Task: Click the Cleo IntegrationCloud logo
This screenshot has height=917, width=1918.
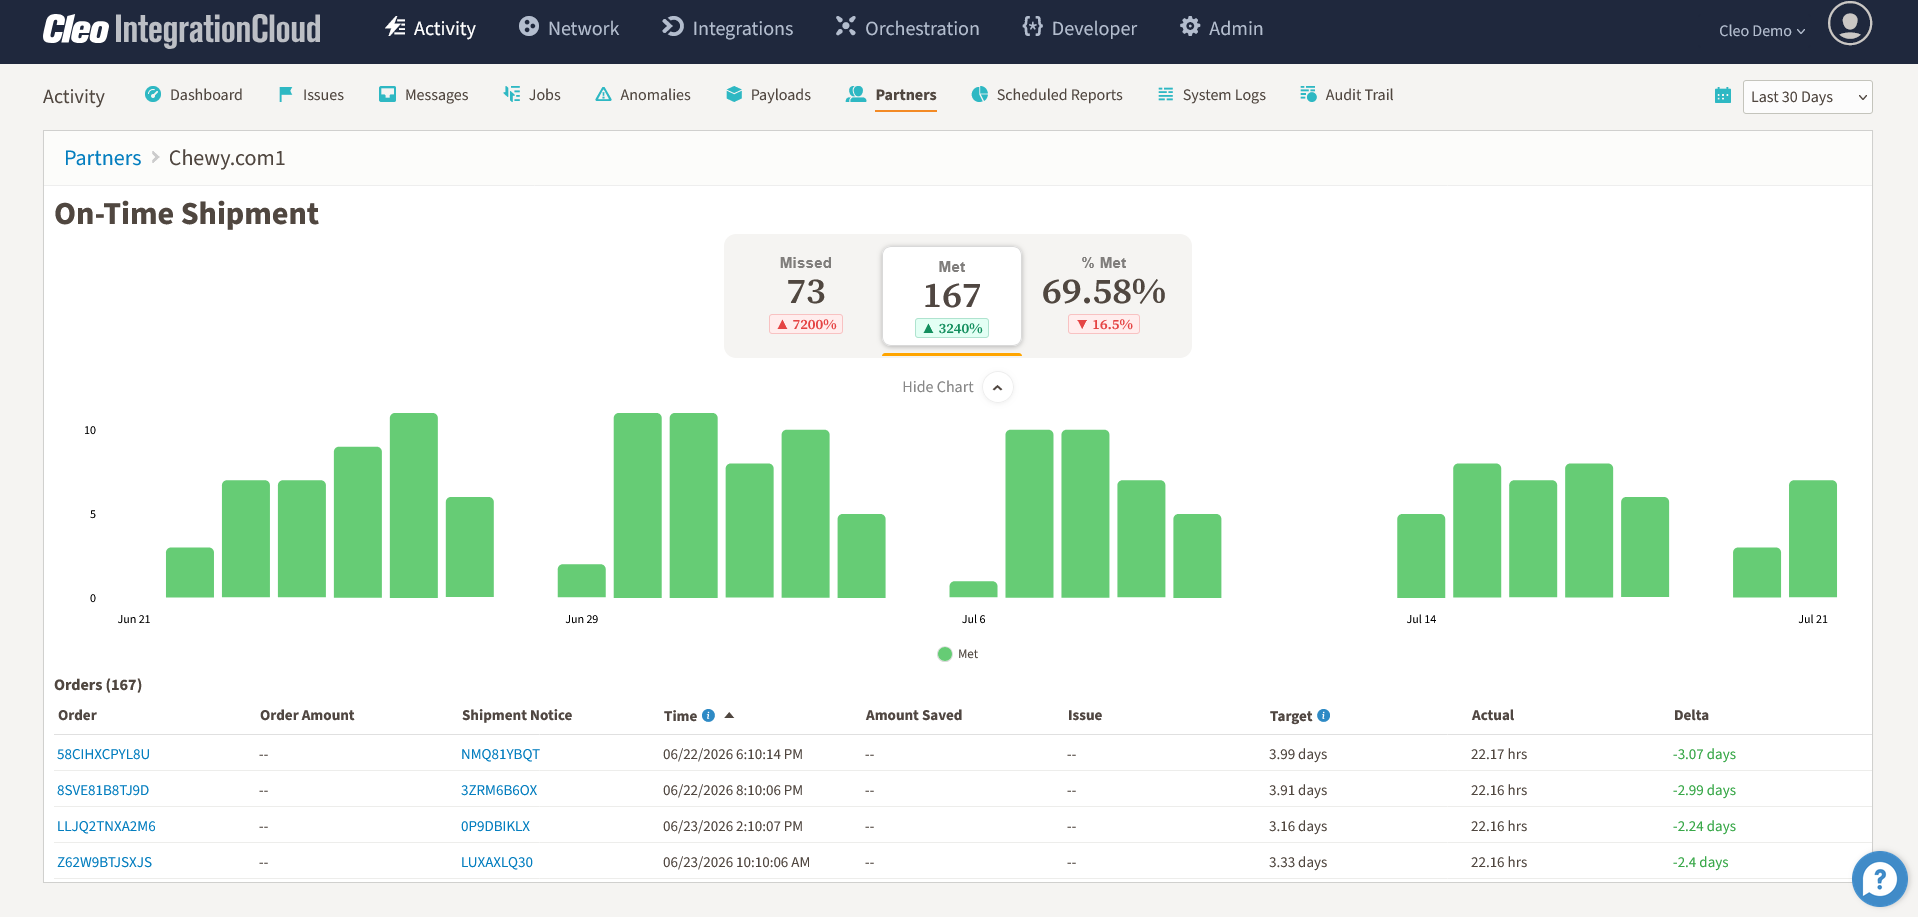Action: click(182, 29)
